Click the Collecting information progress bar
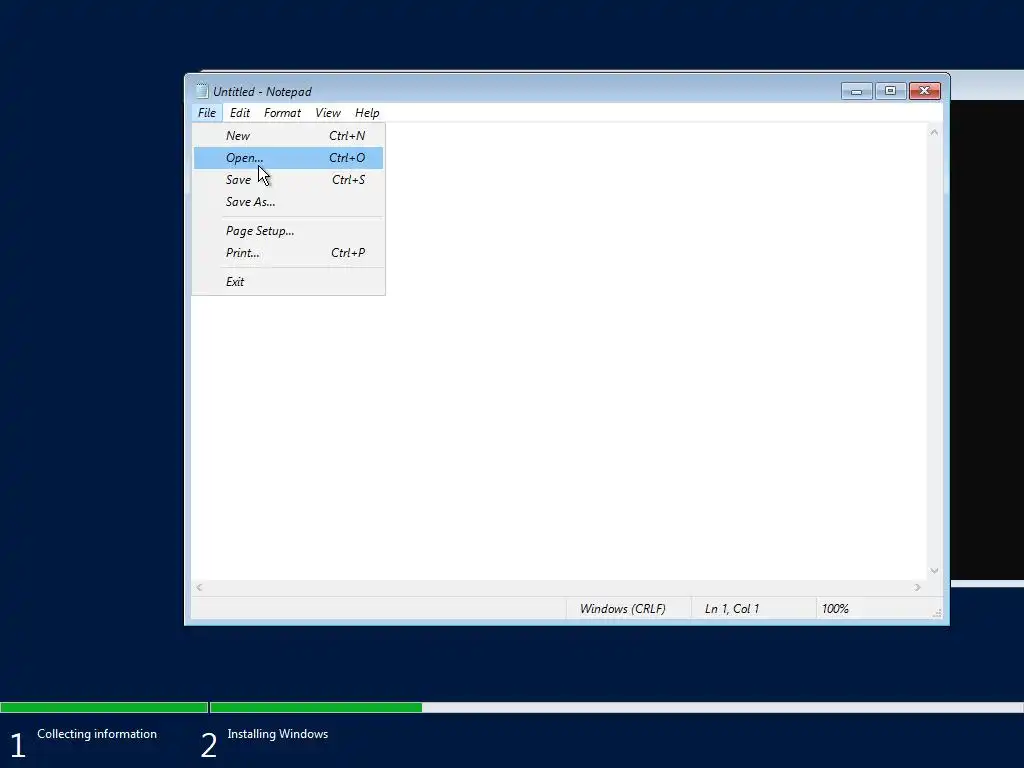Image resolution: width=1024 pixels, height=768 pixels. click(x=104, y=707)
